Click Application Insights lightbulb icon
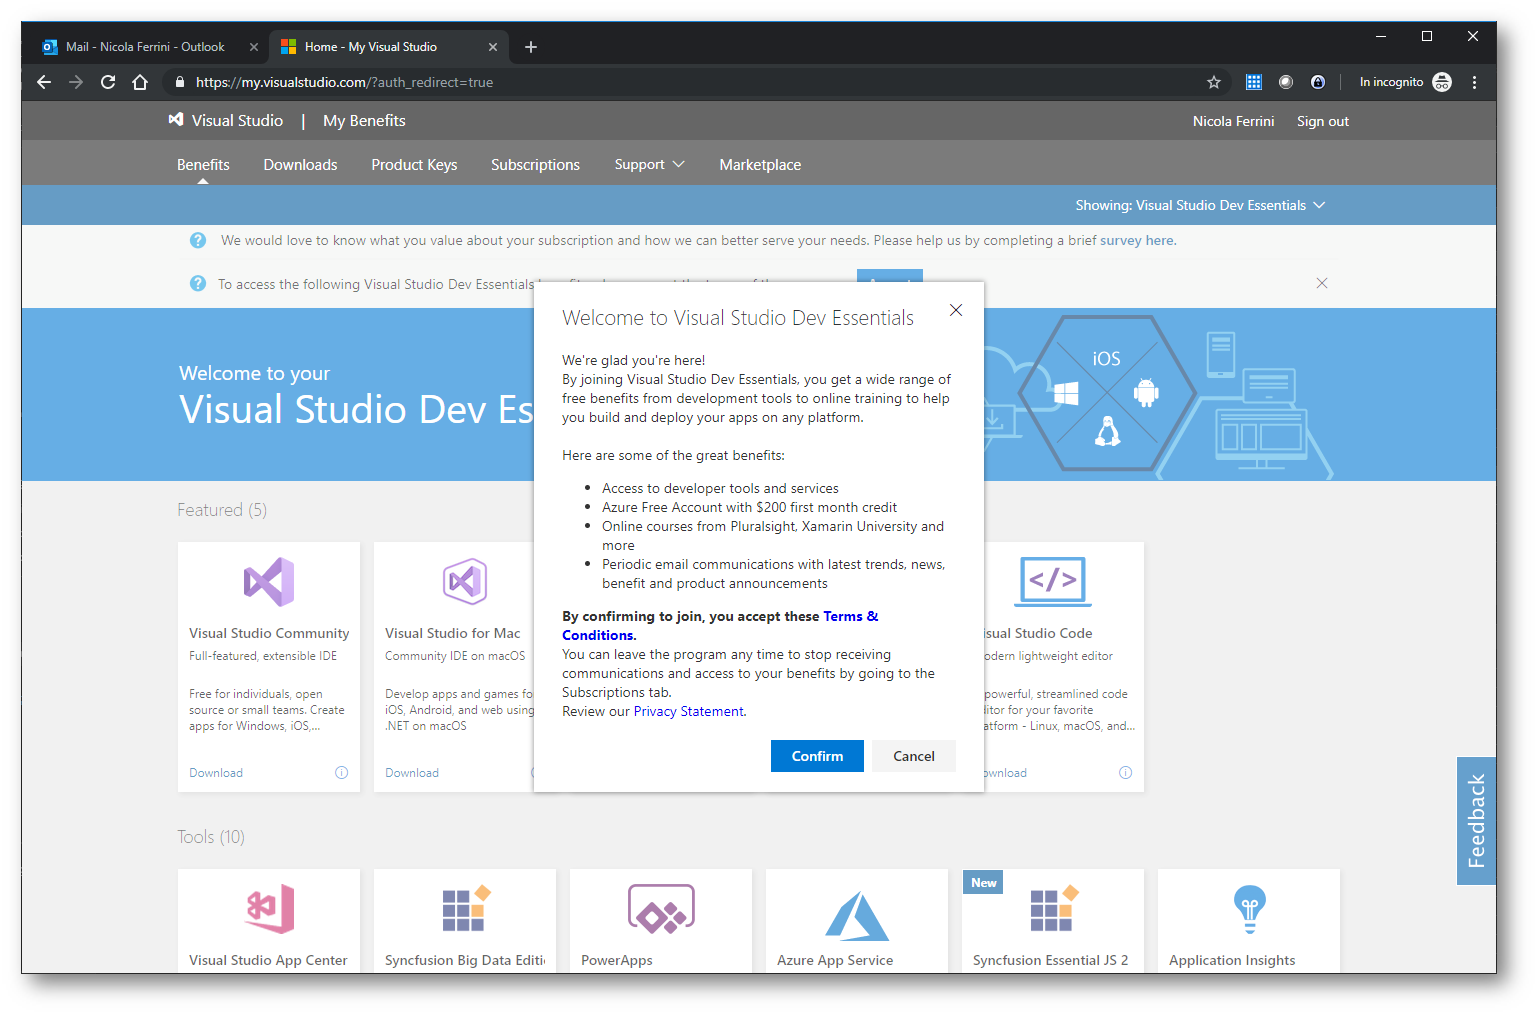Viewport: 1539px width, 1016px height. click(1250, 909)
